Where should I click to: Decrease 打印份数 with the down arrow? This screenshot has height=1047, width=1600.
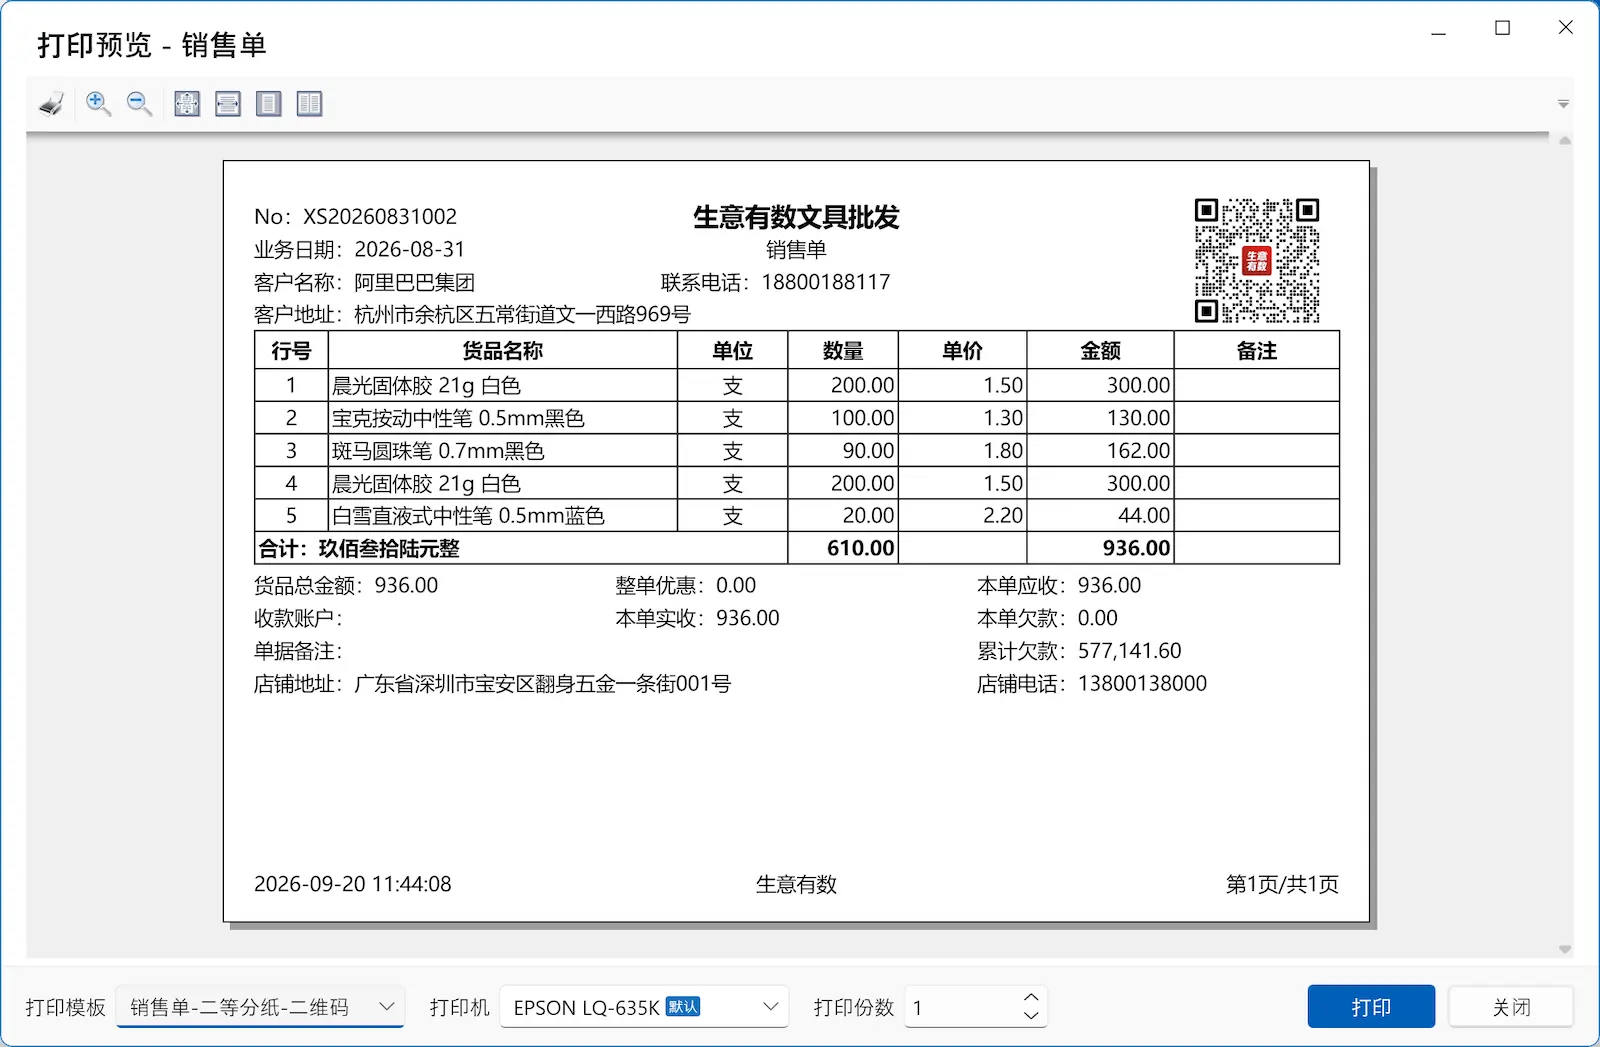pos(1031,1016)
